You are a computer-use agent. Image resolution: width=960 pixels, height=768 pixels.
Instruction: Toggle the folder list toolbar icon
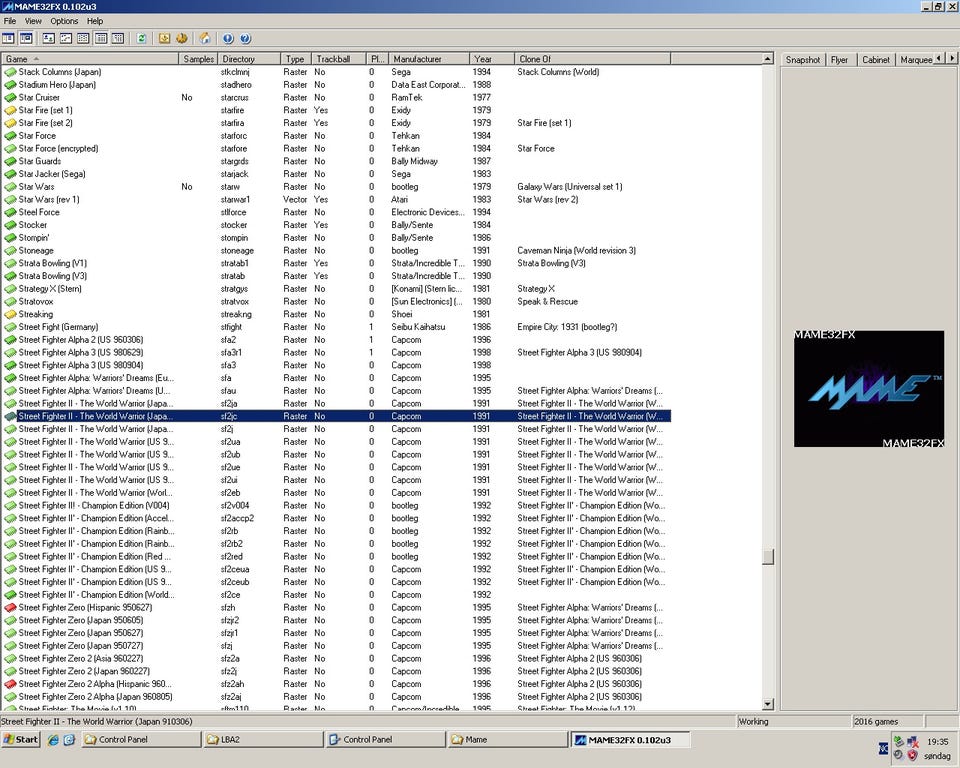point(8,39)
